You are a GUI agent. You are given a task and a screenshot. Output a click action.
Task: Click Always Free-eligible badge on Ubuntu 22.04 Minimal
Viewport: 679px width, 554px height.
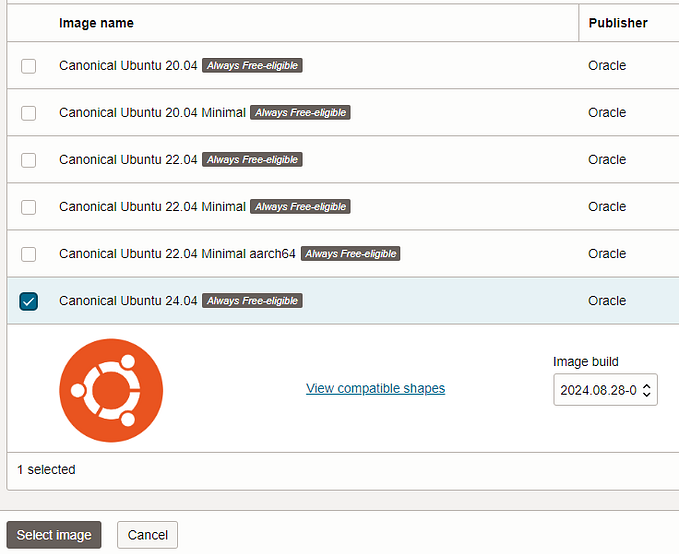click(301, 207)
